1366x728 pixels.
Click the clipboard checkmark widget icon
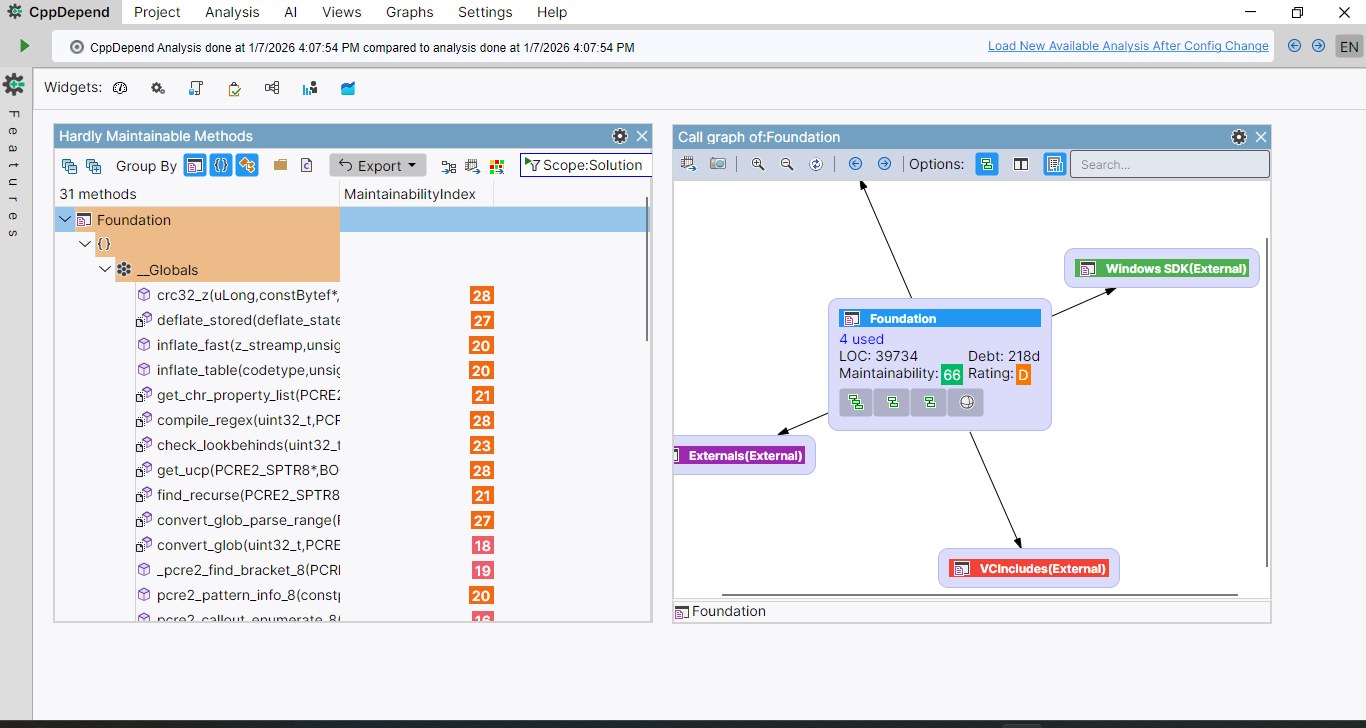click(x=234, y=88)
